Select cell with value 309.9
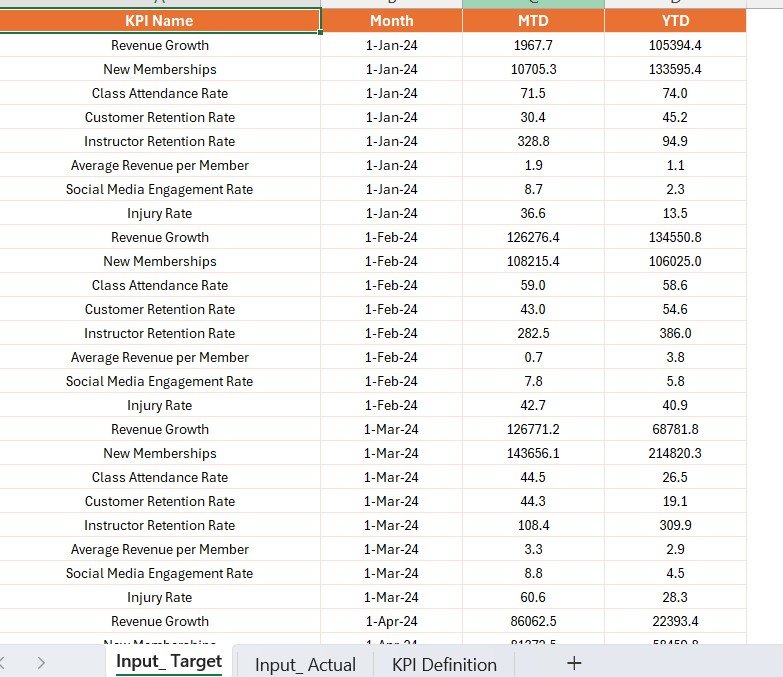The width and height of the screenshot is (783, 677). pyautogui.click(x=675, y=524)
